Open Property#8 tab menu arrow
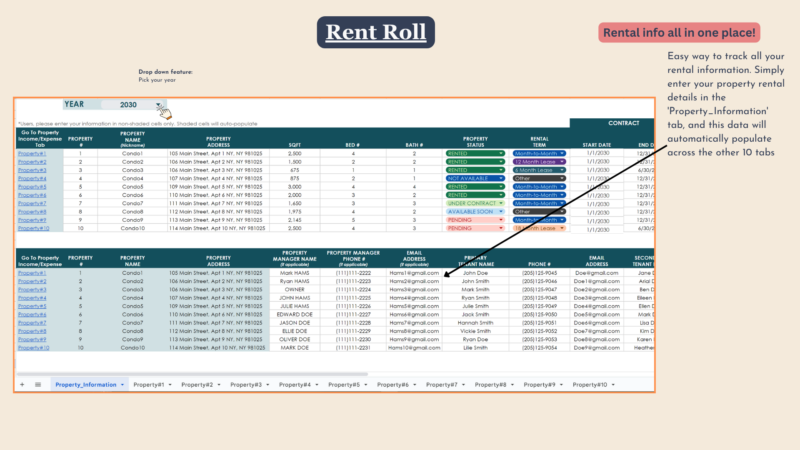800x450 pixels. click(x=512, y=385)
